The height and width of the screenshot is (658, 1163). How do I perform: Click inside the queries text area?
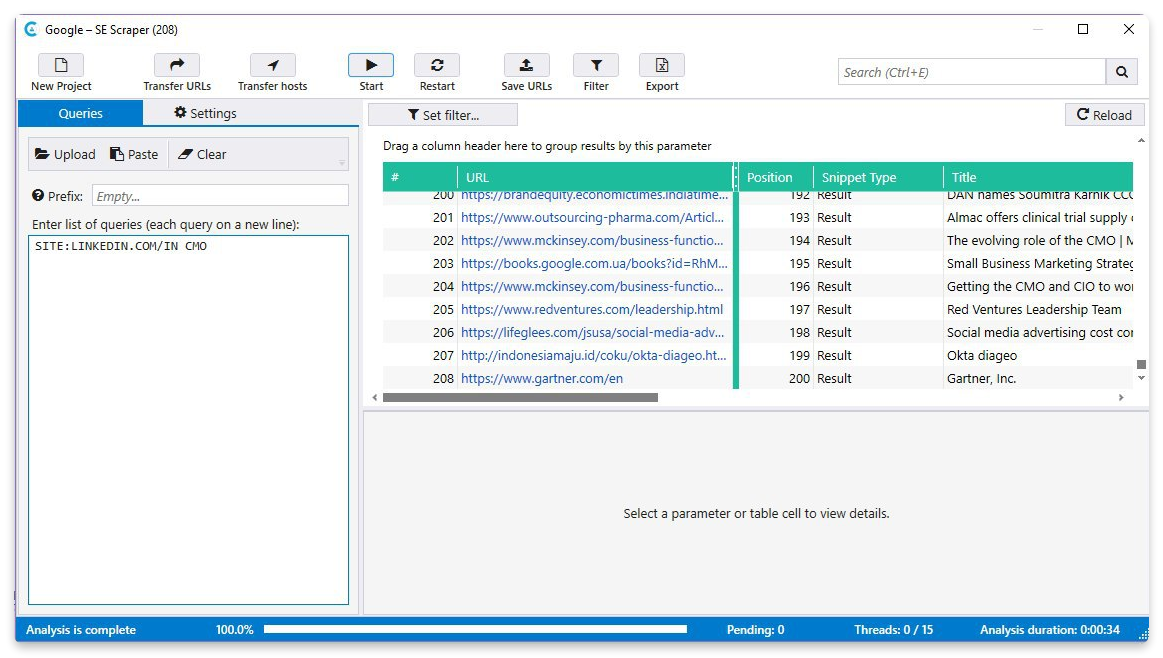point(188,420)
